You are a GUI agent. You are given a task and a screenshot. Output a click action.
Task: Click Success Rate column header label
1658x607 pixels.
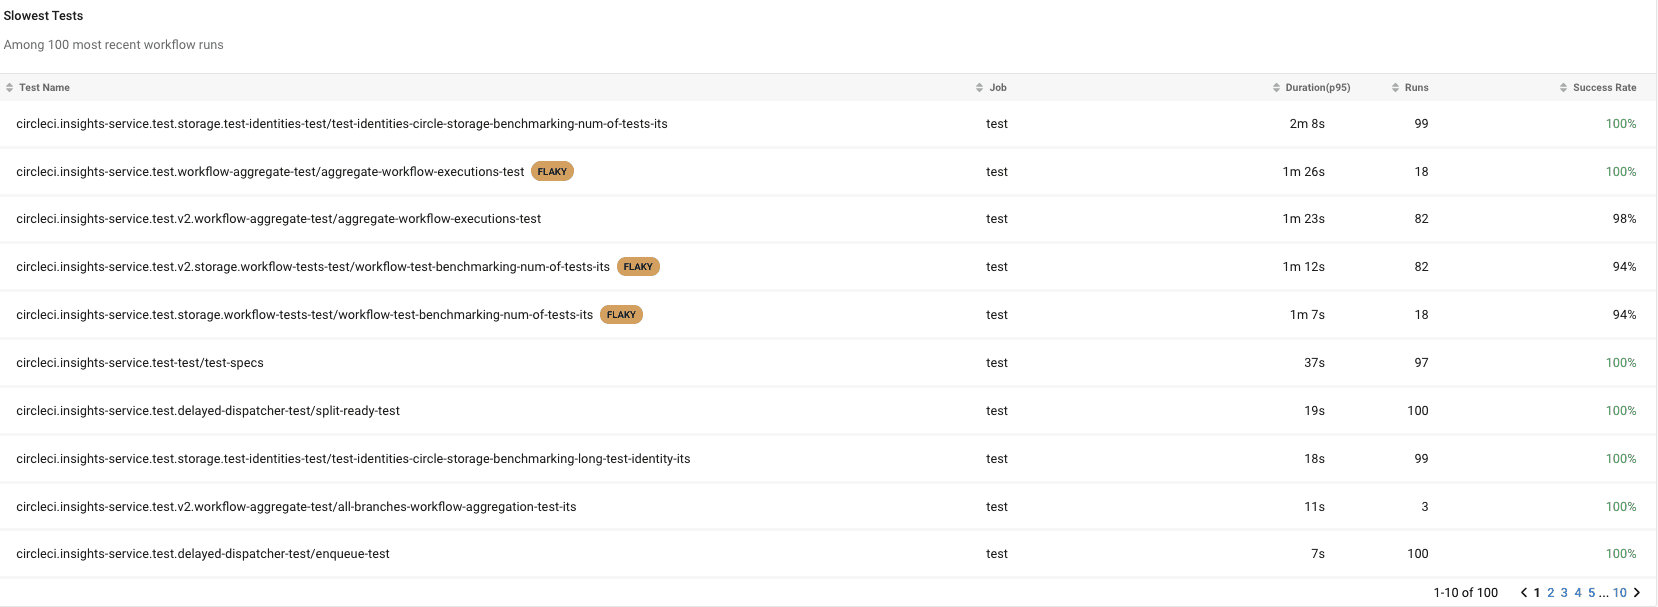click(x=1604, y=88)
